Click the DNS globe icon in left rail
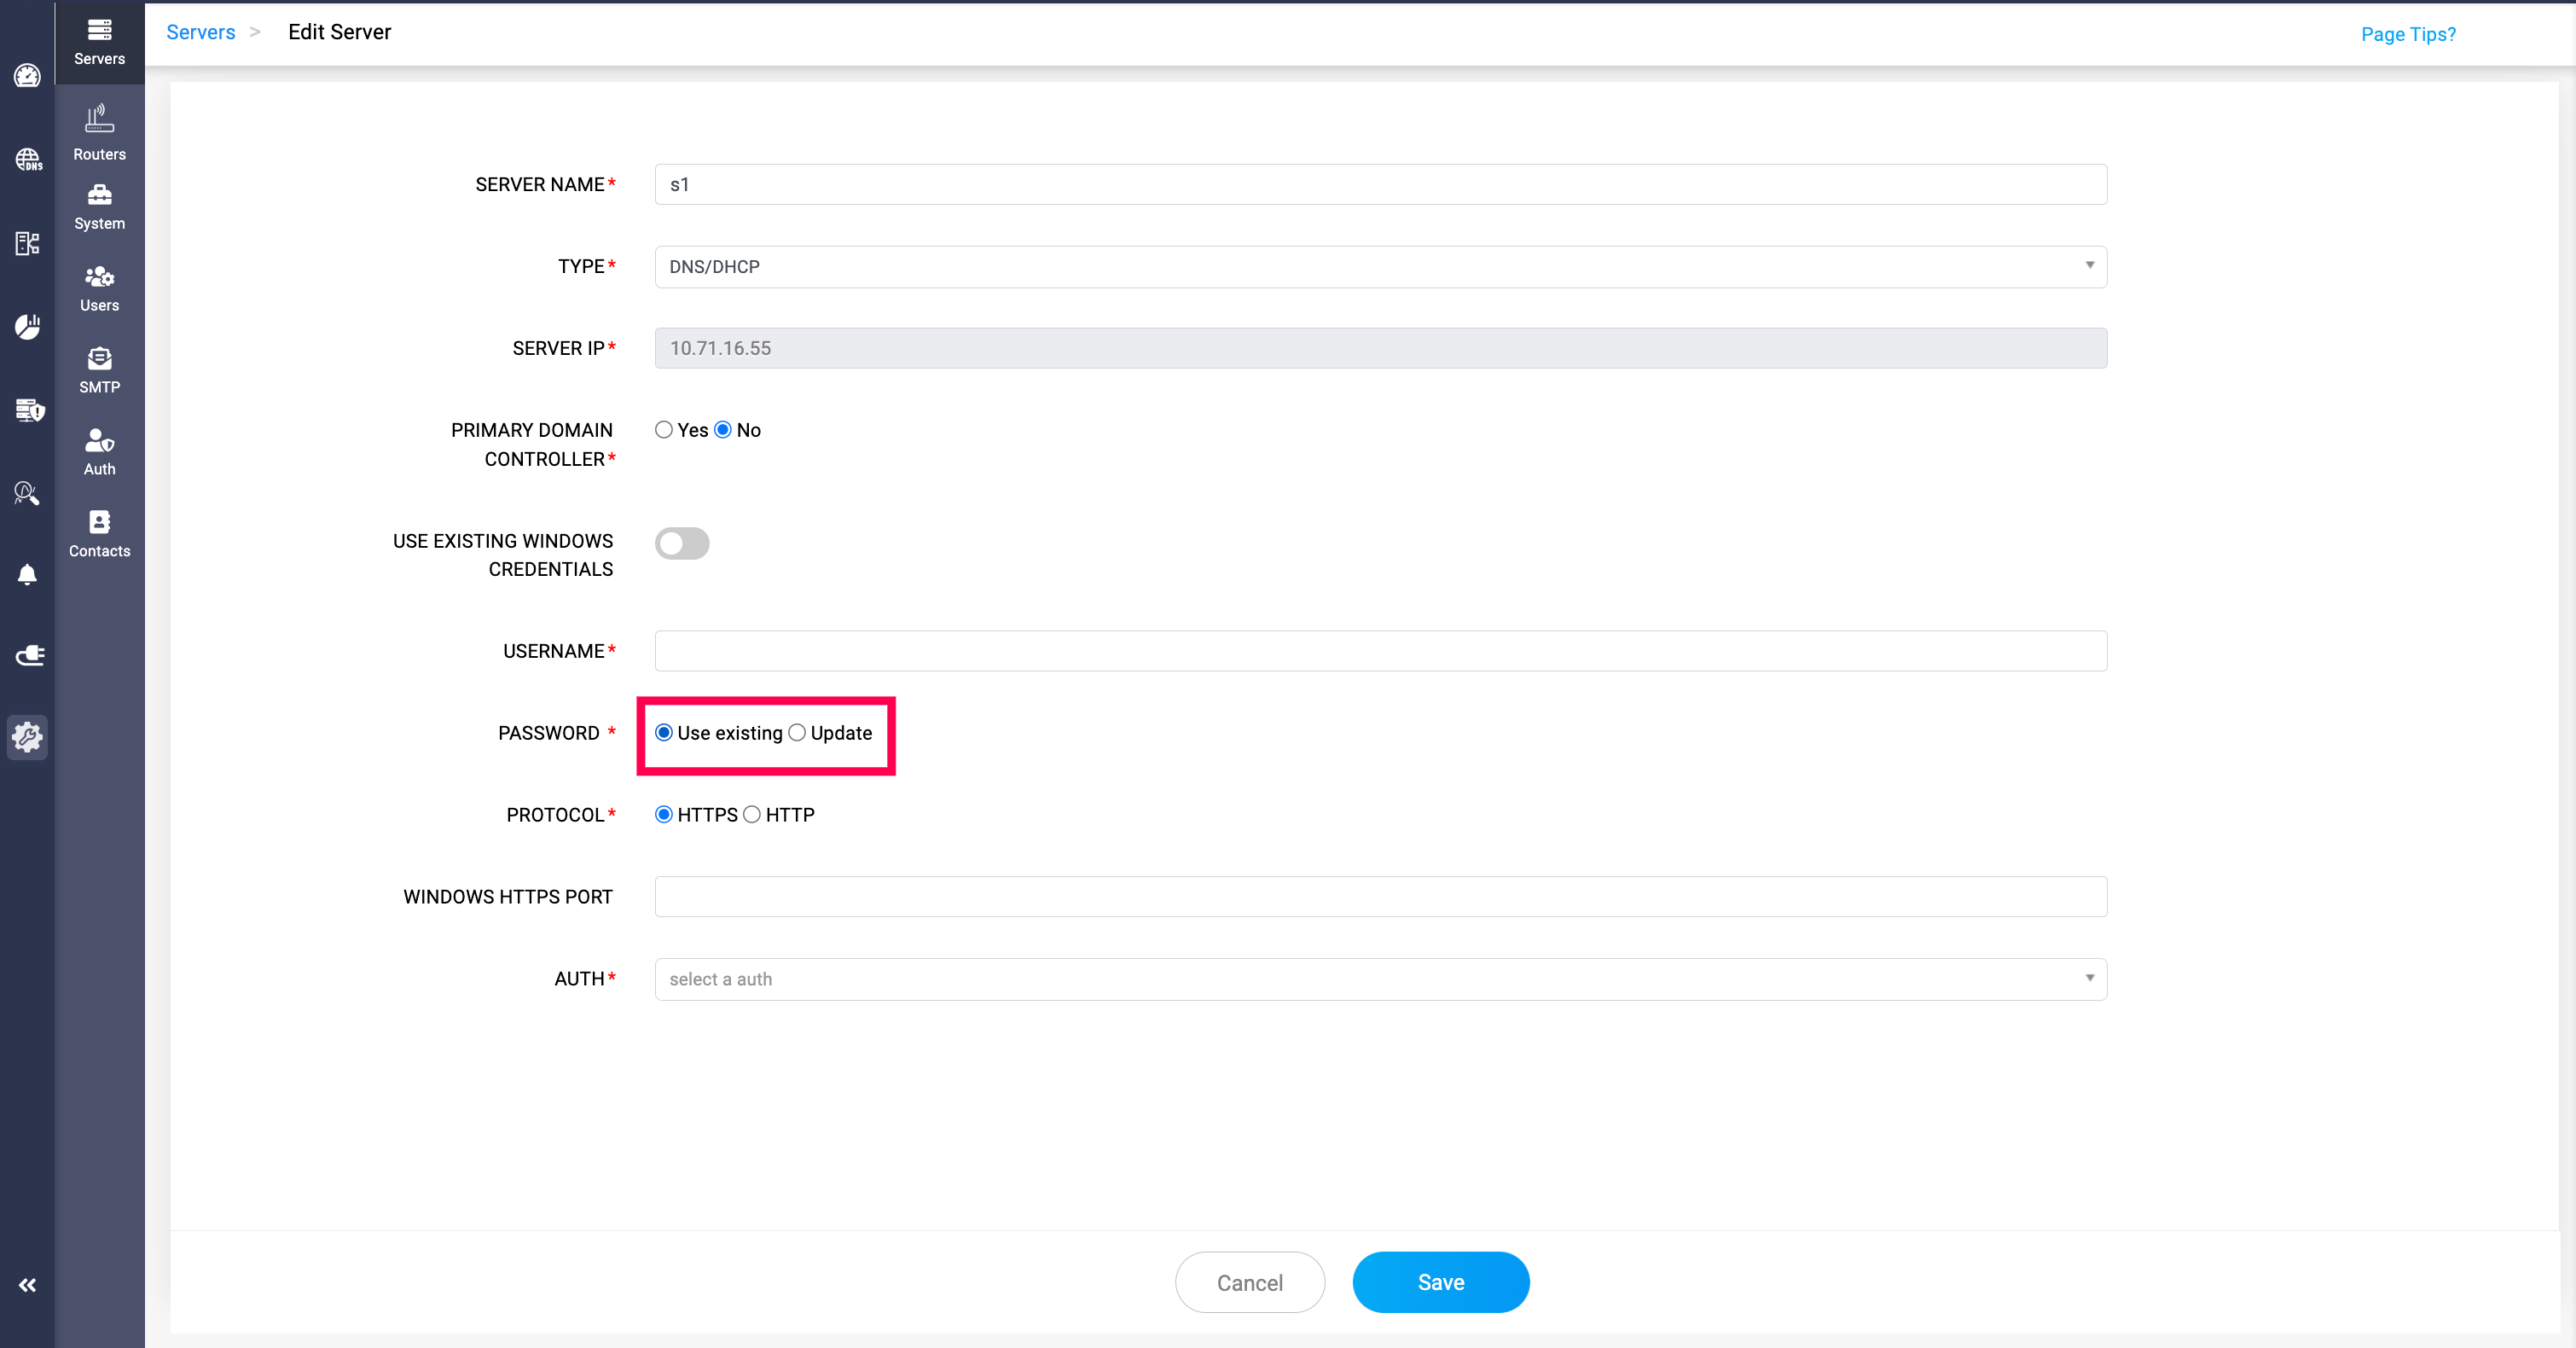 [x=27, y=159]
